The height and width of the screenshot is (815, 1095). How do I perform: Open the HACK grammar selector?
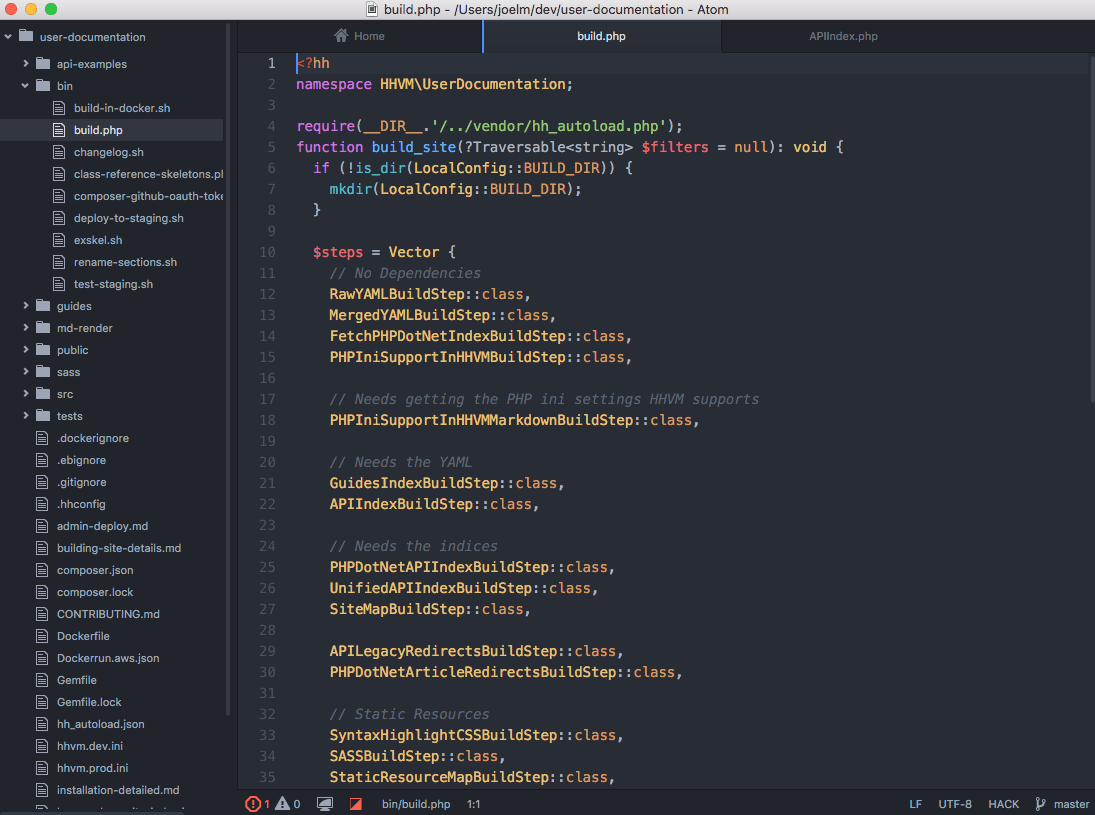[x=1004, y=804]
